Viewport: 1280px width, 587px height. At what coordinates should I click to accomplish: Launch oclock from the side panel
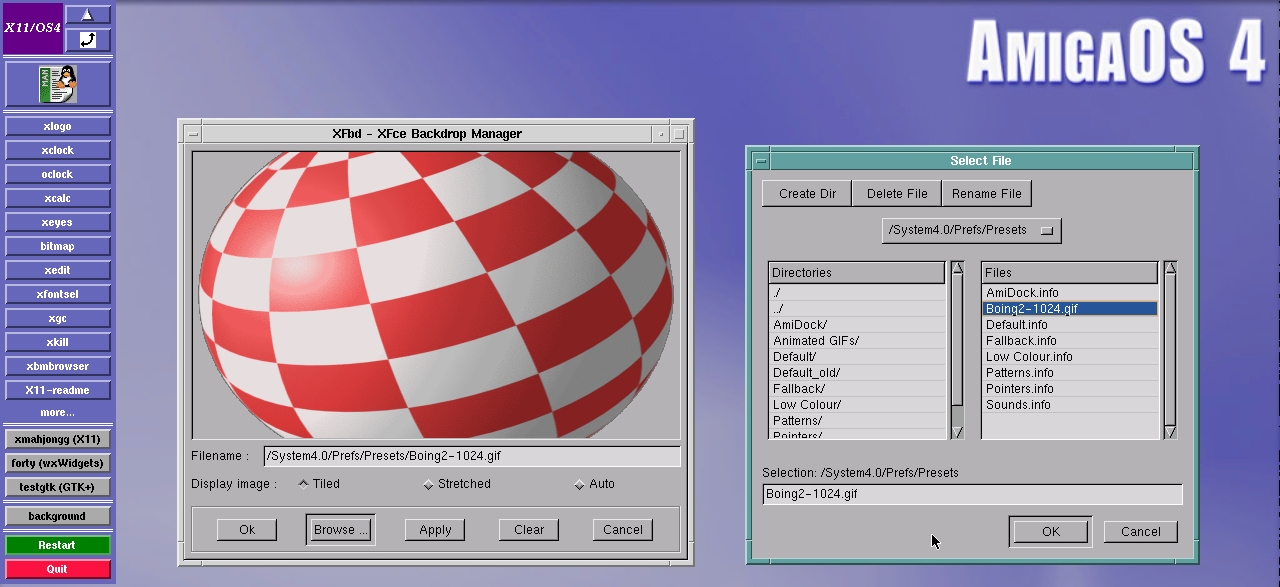point(57,175)
